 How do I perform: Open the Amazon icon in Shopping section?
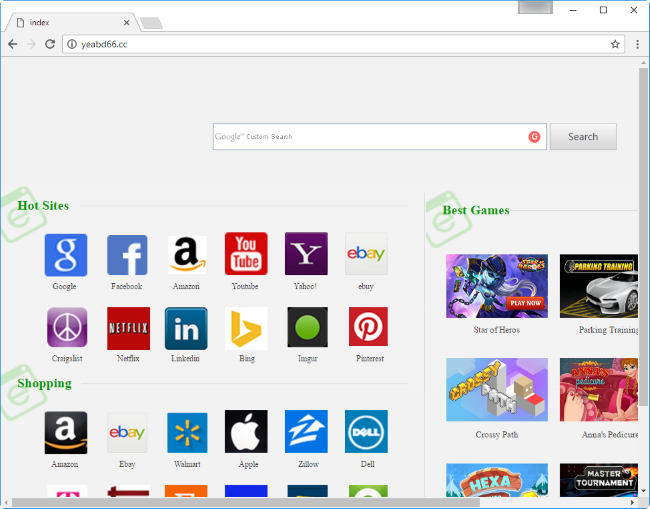pos(66,432)
